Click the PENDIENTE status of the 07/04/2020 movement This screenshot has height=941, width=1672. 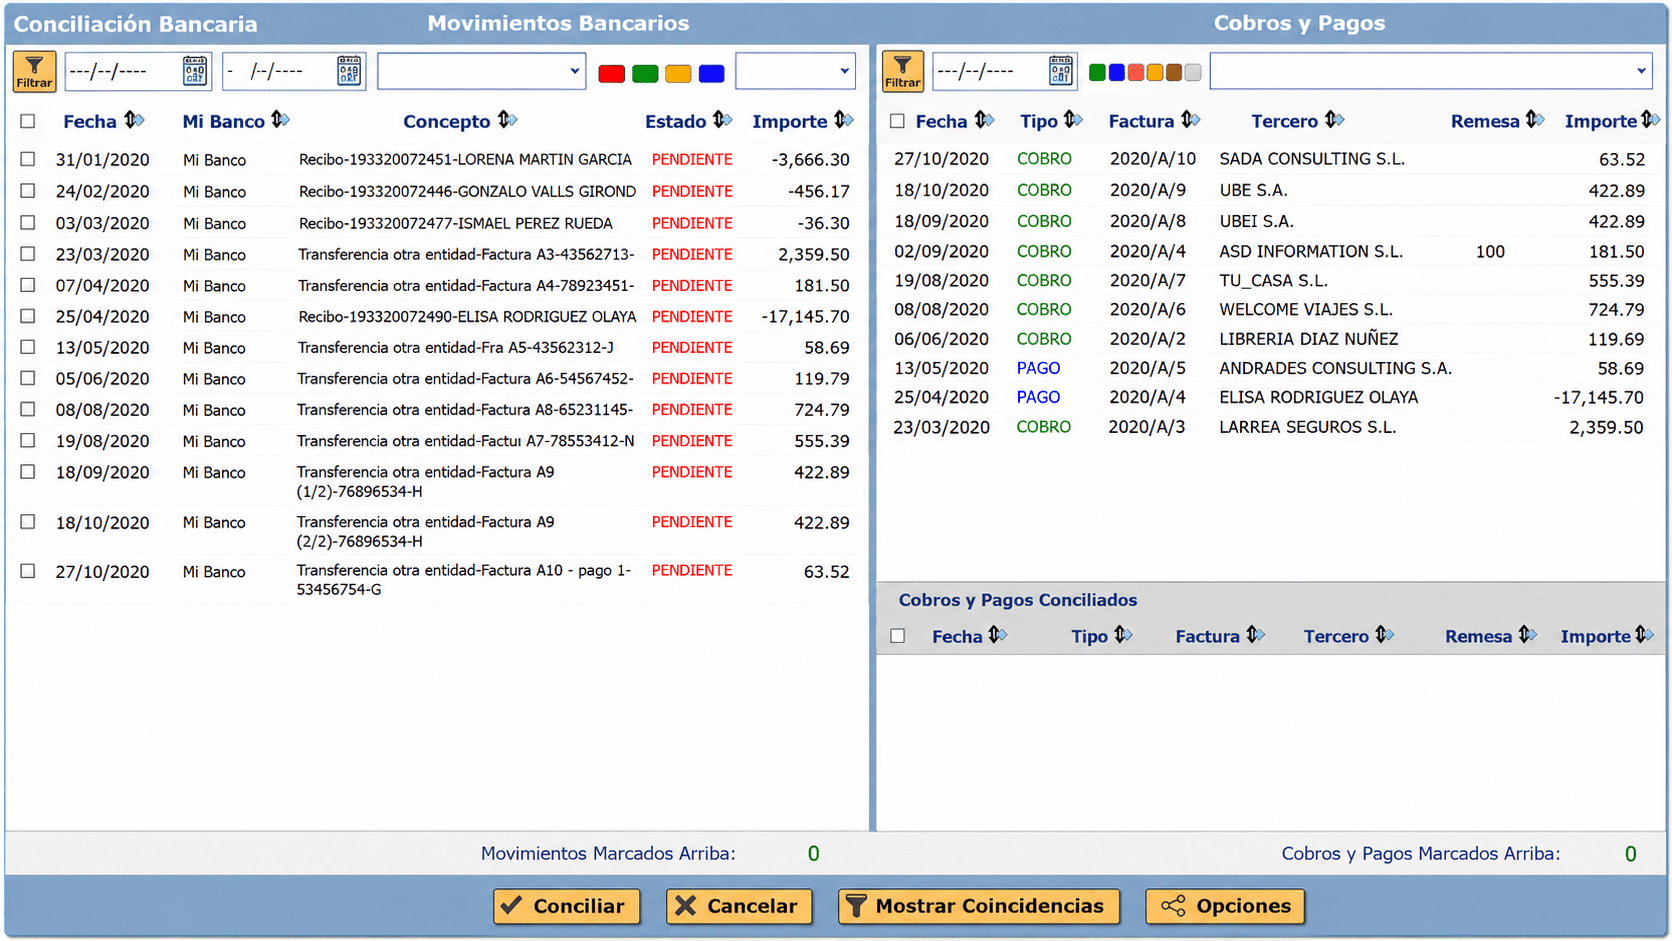pos(692,286)
